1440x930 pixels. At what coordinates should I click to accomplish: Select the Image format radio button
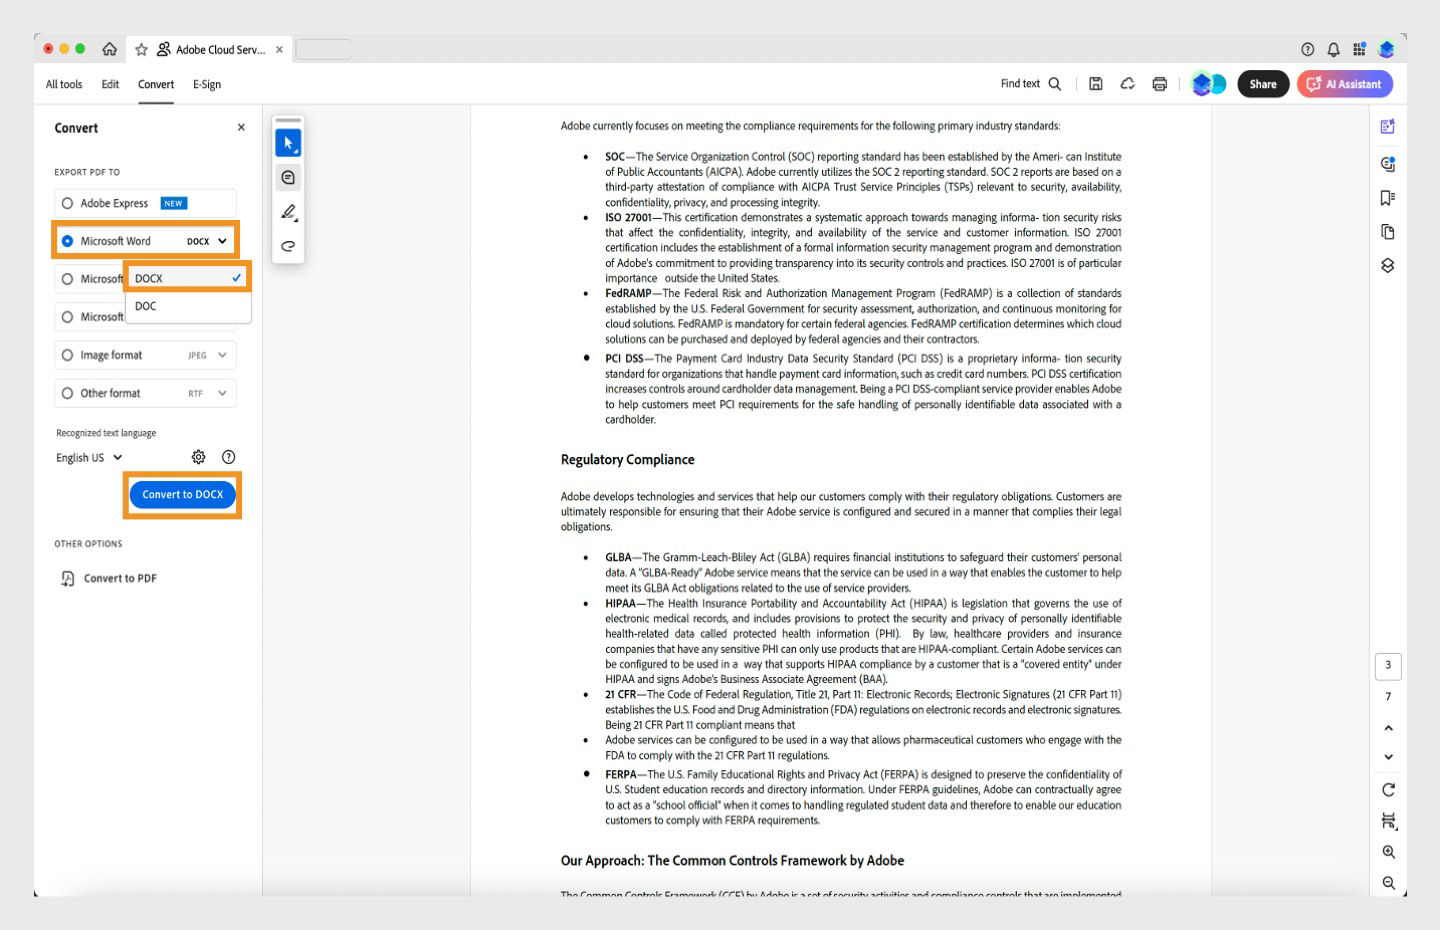pyautogui.click(x=67, y=355)
